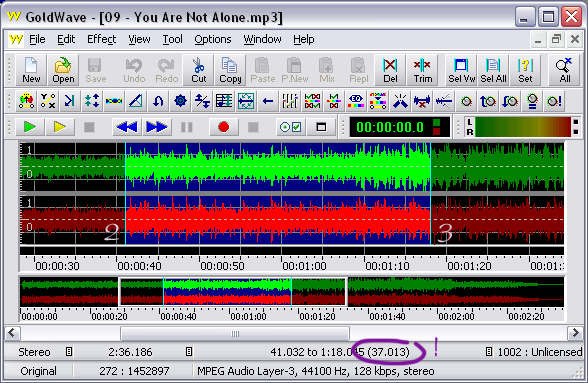The width and height of the screenshot is (588, 383).
Task: Open the curved U-turn arrow effect icon
Action: click(x=158, y=101)
